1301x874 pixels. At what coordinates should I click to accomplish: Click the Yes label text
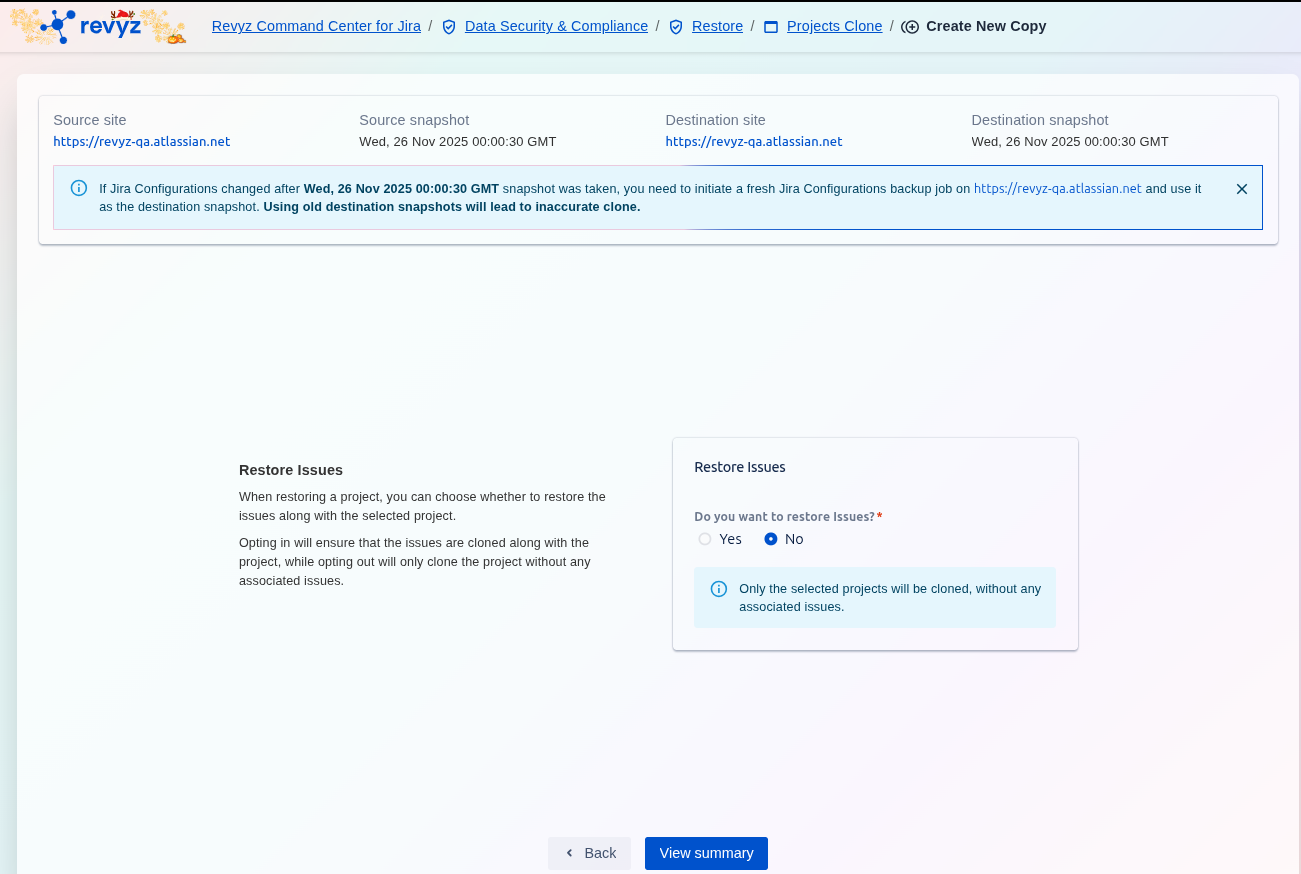click(x=731, y=539)
